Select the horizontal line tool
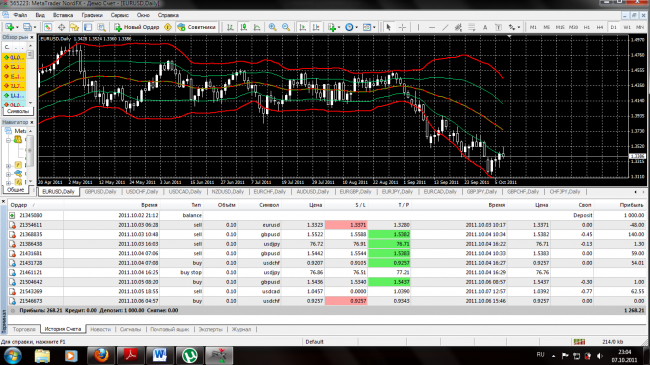The height and width of the screenshot is (365, 650). (432, 27)
